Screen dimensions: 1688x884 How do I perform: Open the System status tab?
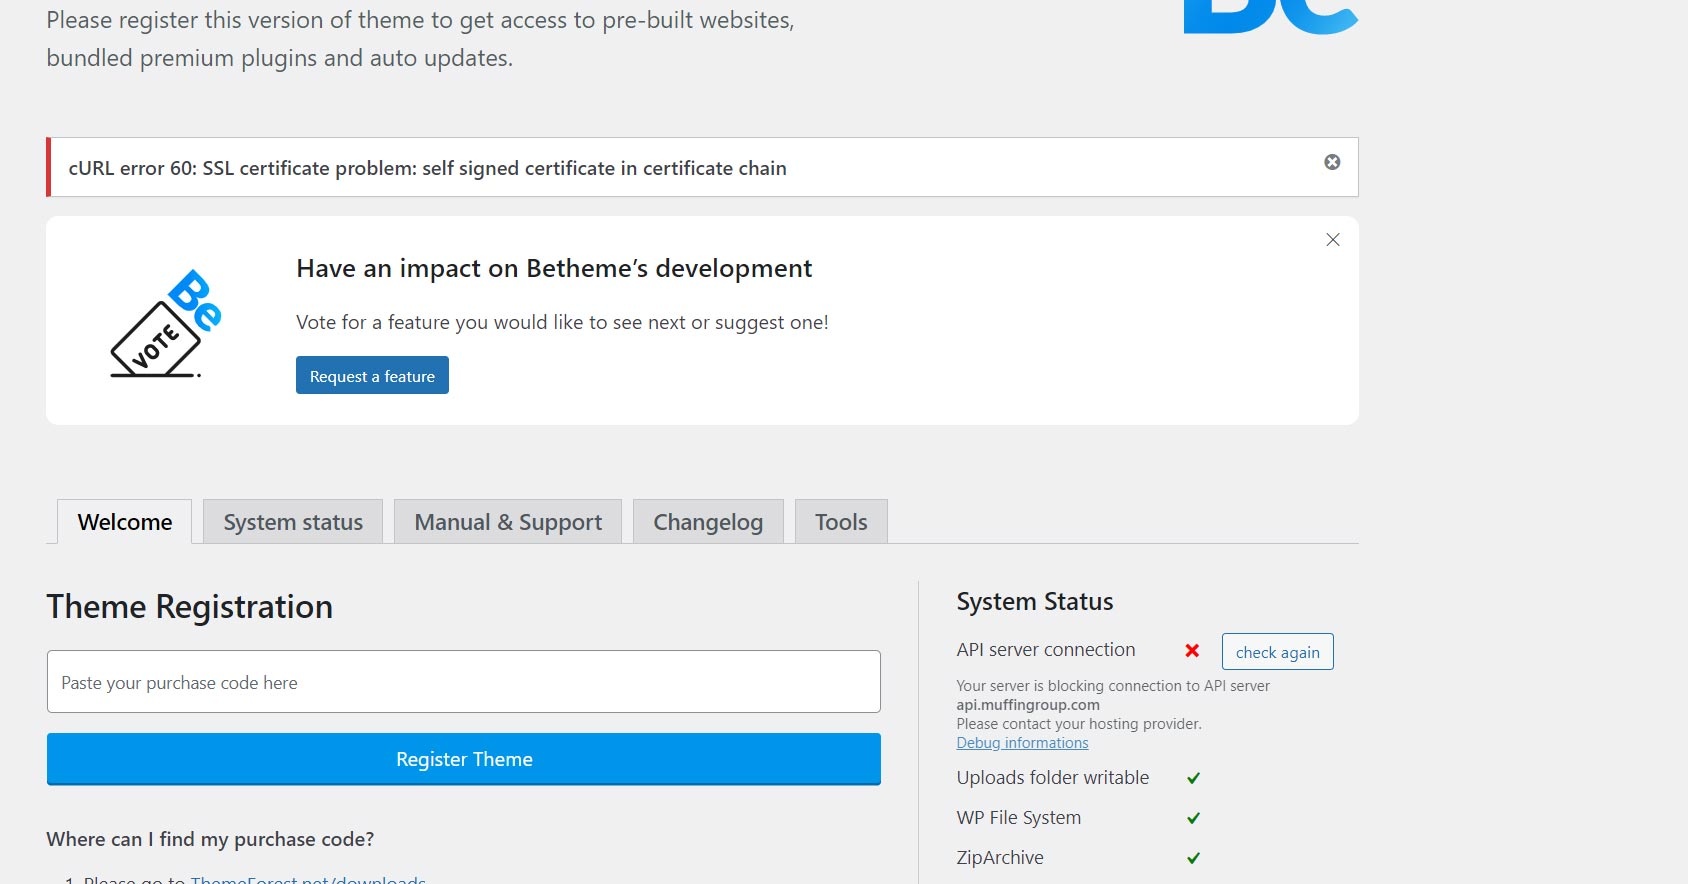(x=293, y=522)
